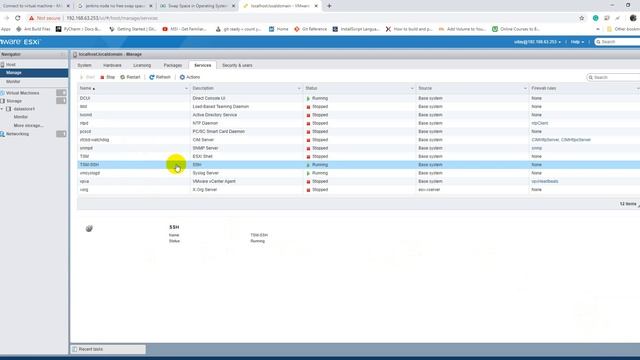Select Monitor under datastore1
The image size is (640, 360).
[21, 117]
